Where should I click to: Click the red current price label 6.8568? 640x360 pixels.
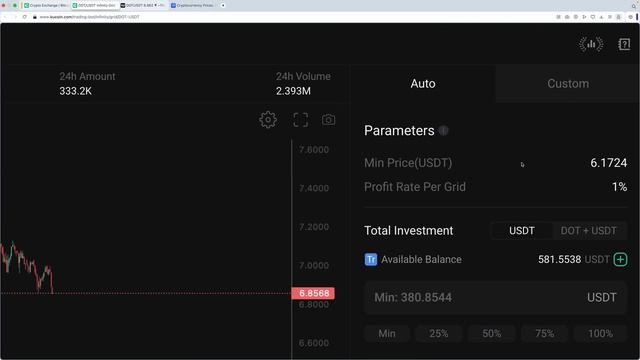tap(313, 293)
